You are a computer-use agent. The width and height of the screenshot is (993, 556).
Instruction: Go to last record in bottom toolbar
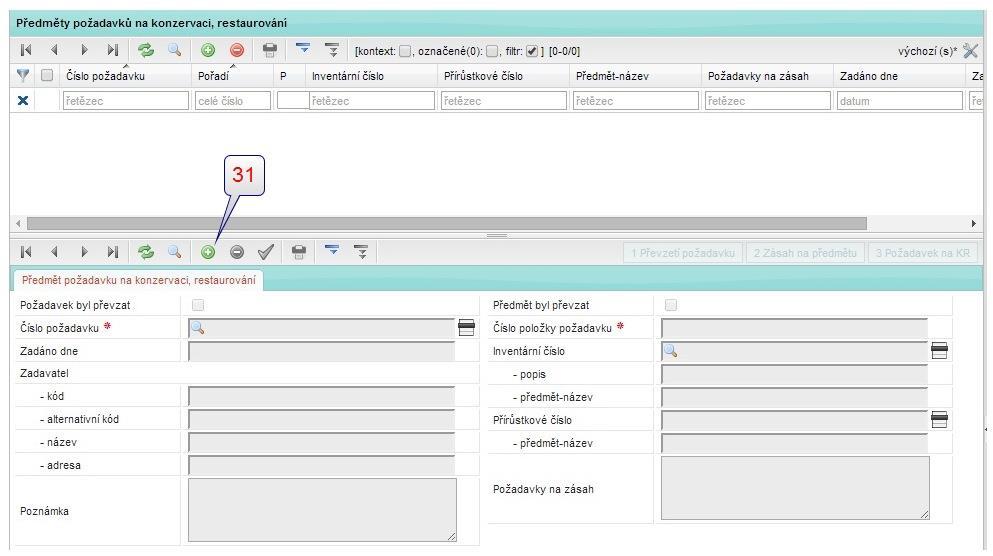pos(113,252)
